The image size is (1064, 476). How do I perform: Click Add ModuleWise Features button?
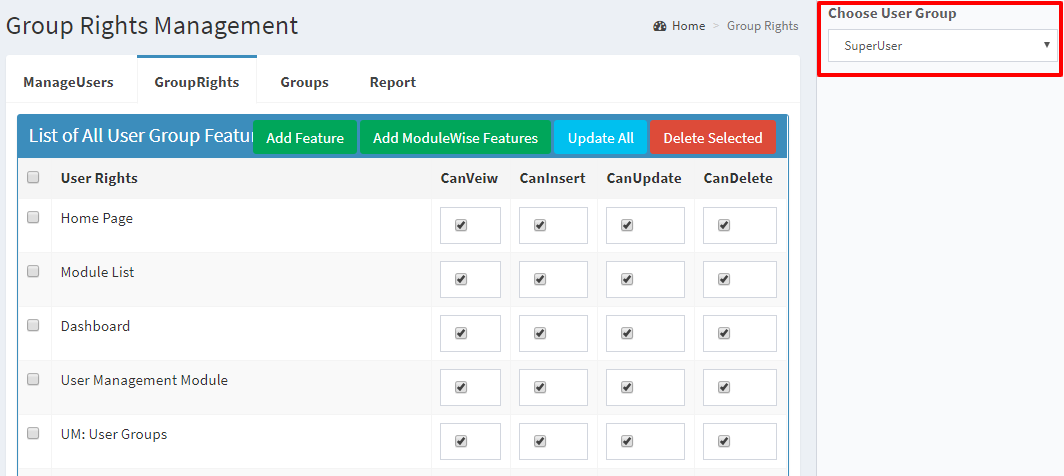click(x=455, y=138)
